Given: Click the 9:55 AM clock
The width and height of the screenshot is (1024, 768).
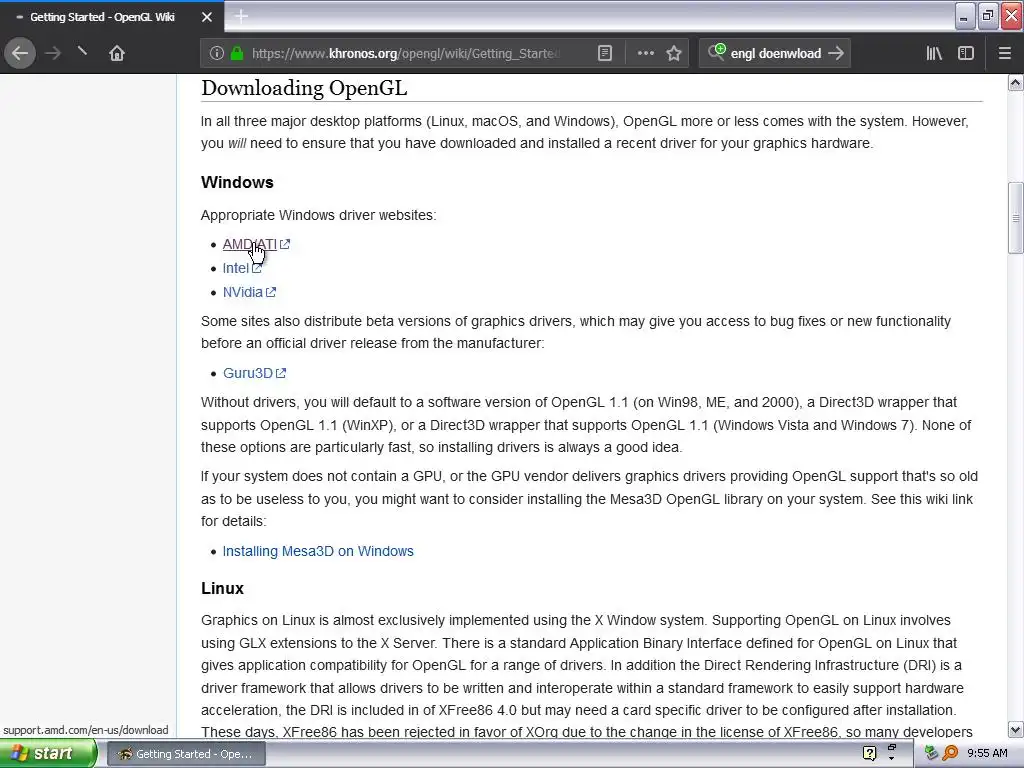Looking at the screenshot, I should coord(987,754).
